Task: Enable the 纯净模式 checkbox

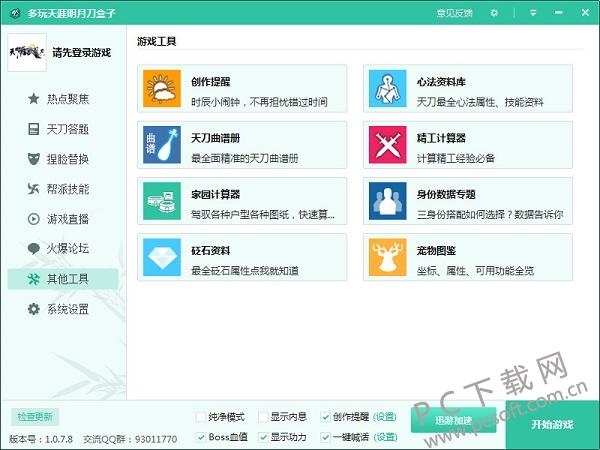Action: pyautogui.click(x=201, y=417)
